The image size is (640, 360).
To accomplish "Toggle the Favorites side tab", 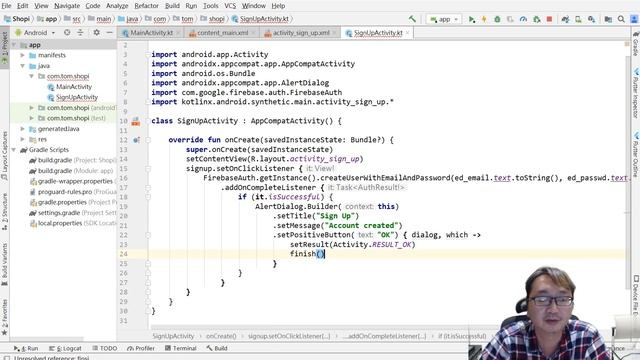I will coord(4,318).
